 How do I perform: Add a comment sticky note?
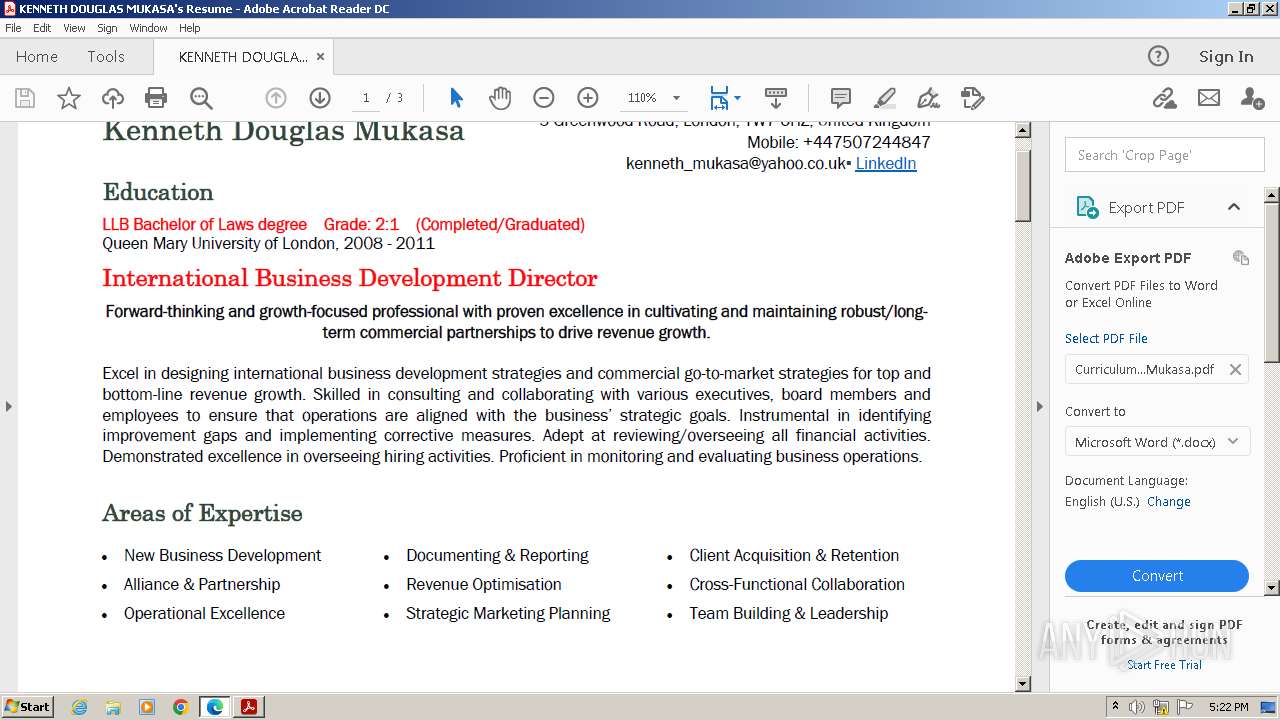[841, 98]
